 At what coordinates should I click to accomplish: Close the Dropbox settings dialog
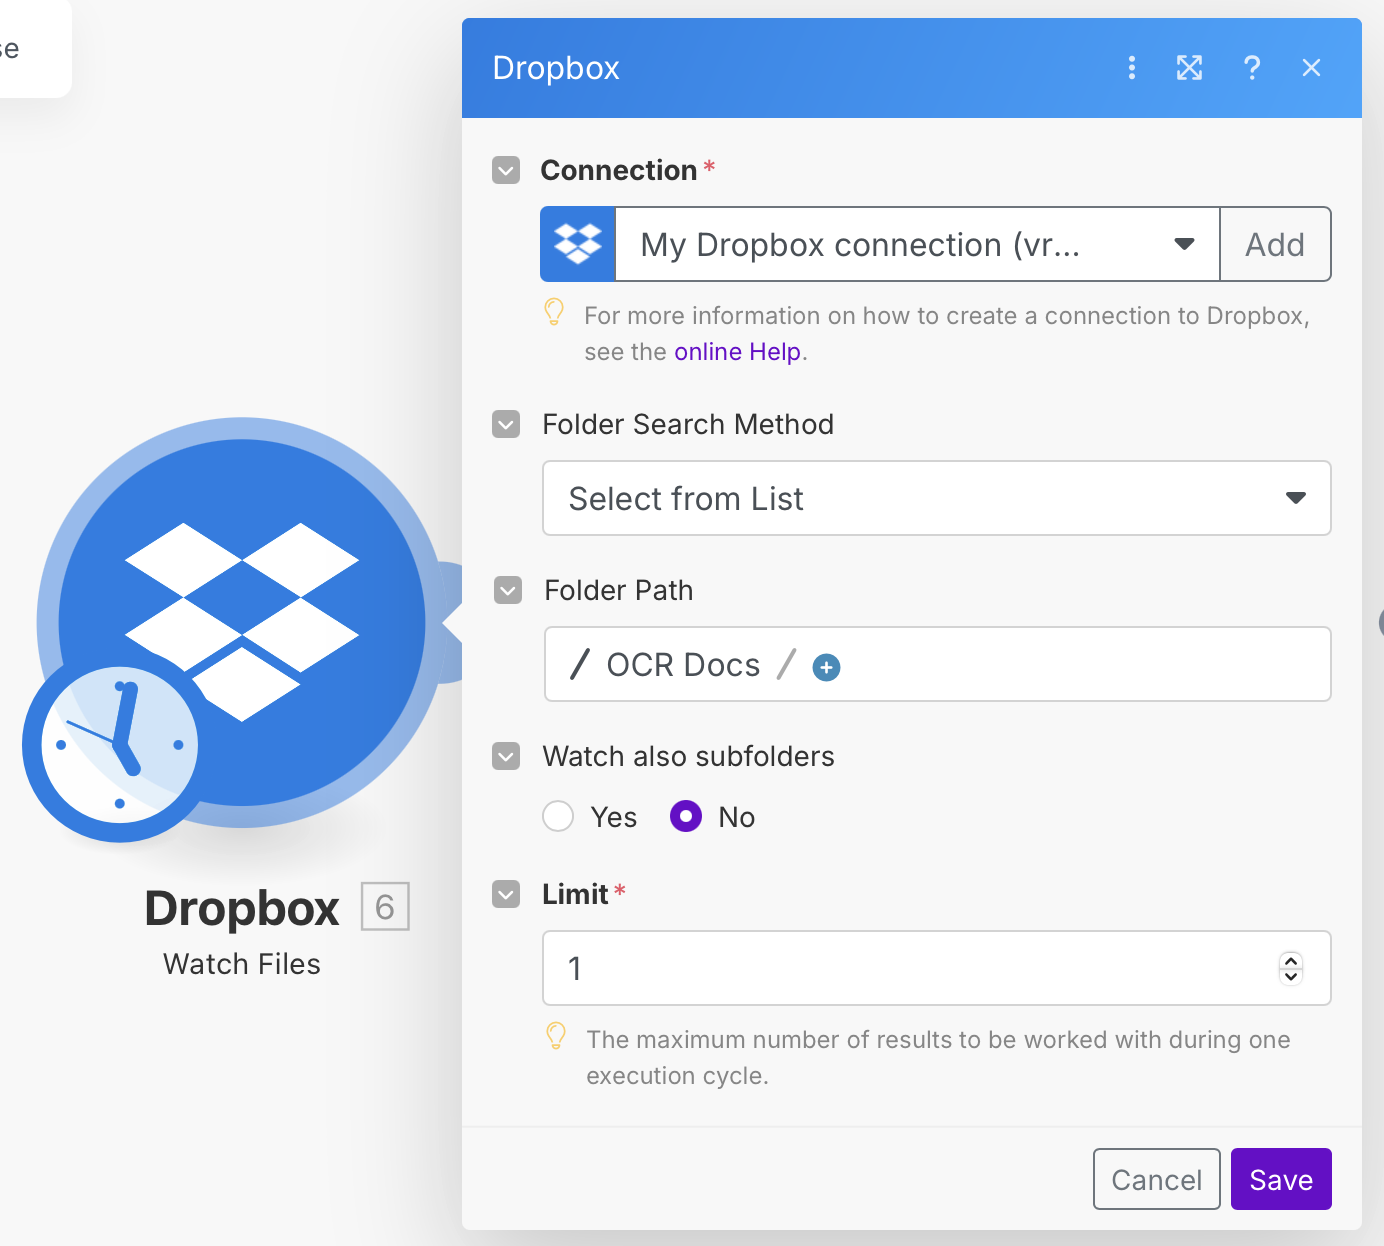(1311, 67)
